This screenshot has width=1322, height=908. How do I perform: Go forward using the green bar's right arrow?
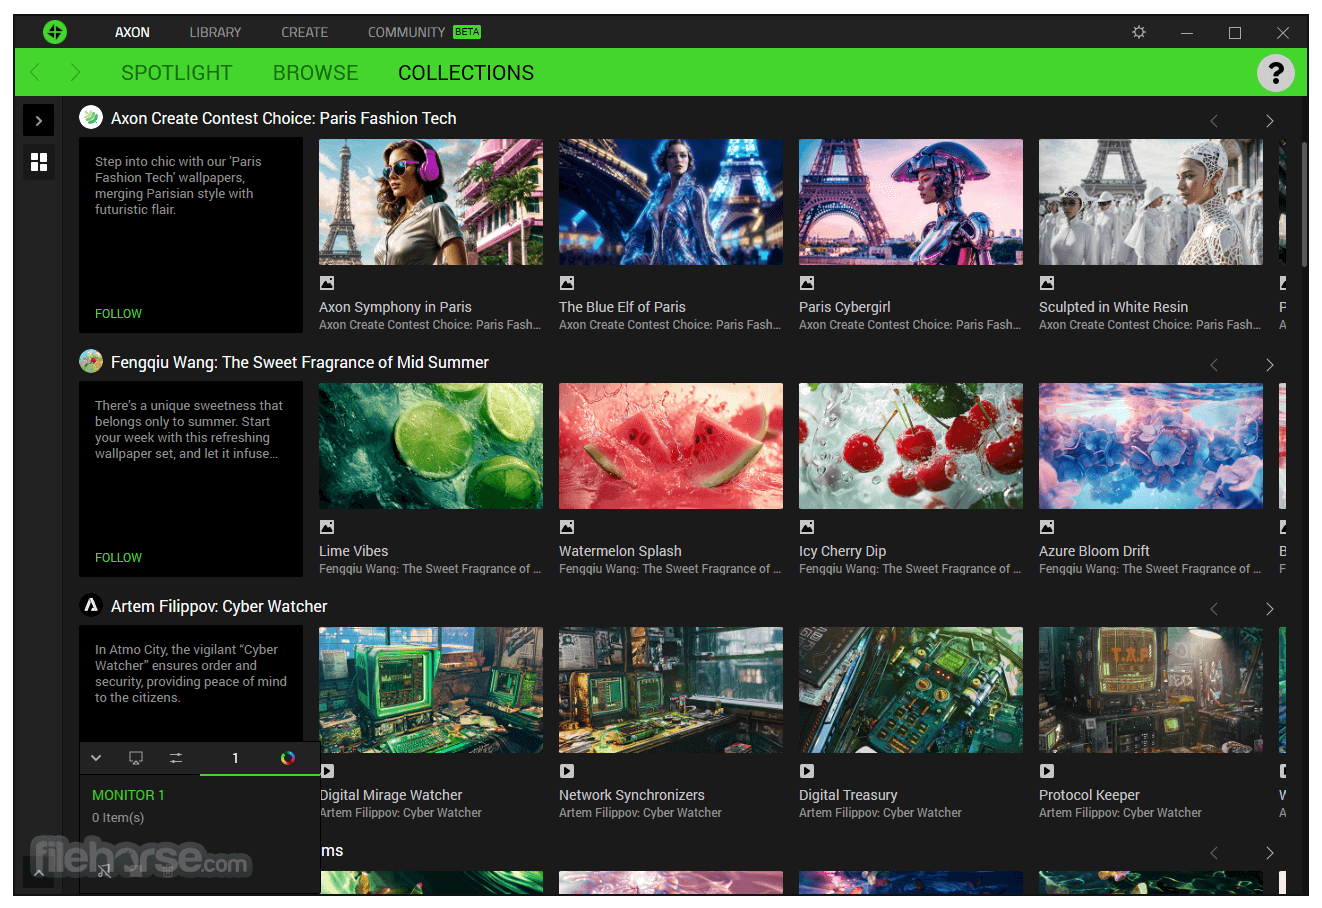point(75,72)
